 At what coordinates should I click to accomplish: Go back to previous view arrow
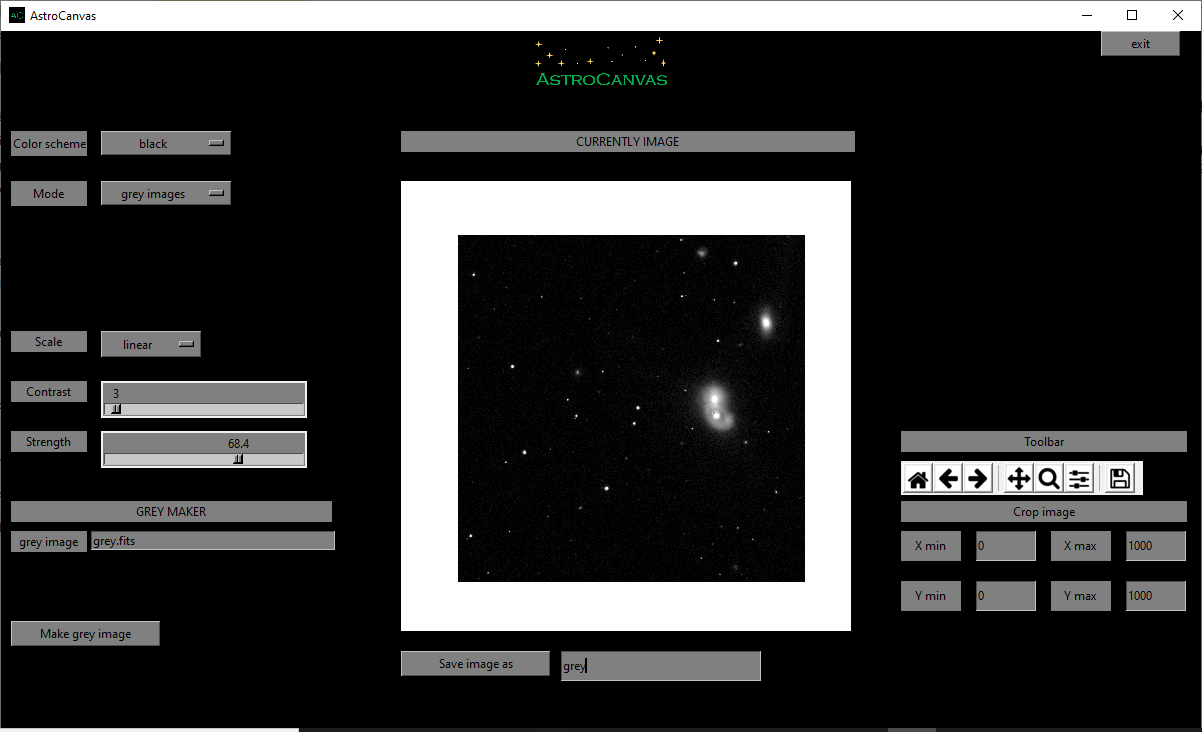pos(948,479)
